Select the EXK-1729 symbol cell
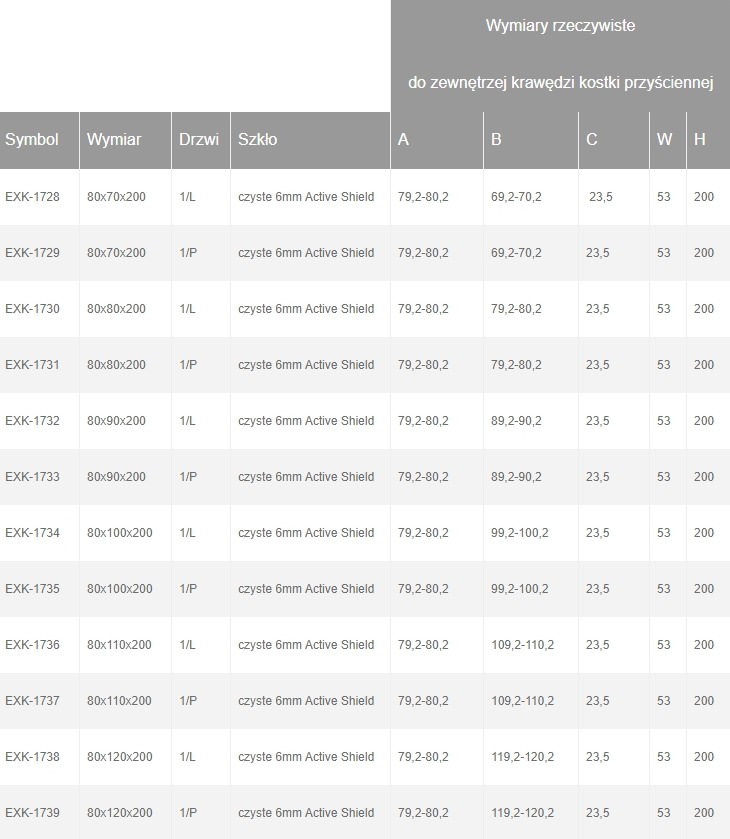 click(x=33, y=253)
